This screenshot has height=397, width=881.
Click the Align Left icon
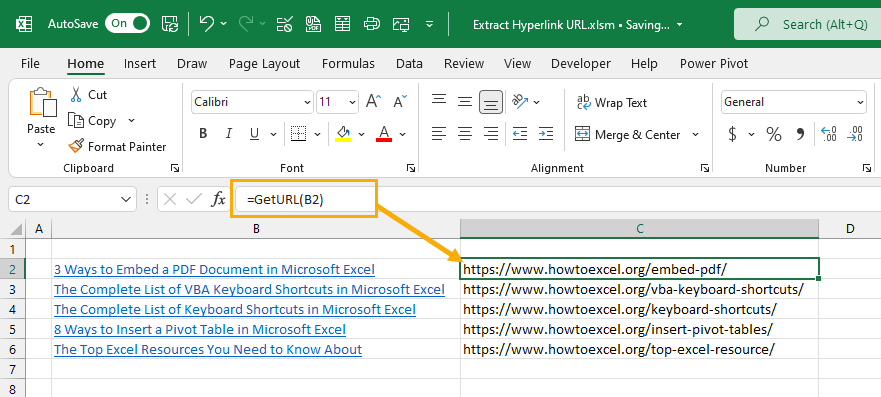(x=439, y=134)
